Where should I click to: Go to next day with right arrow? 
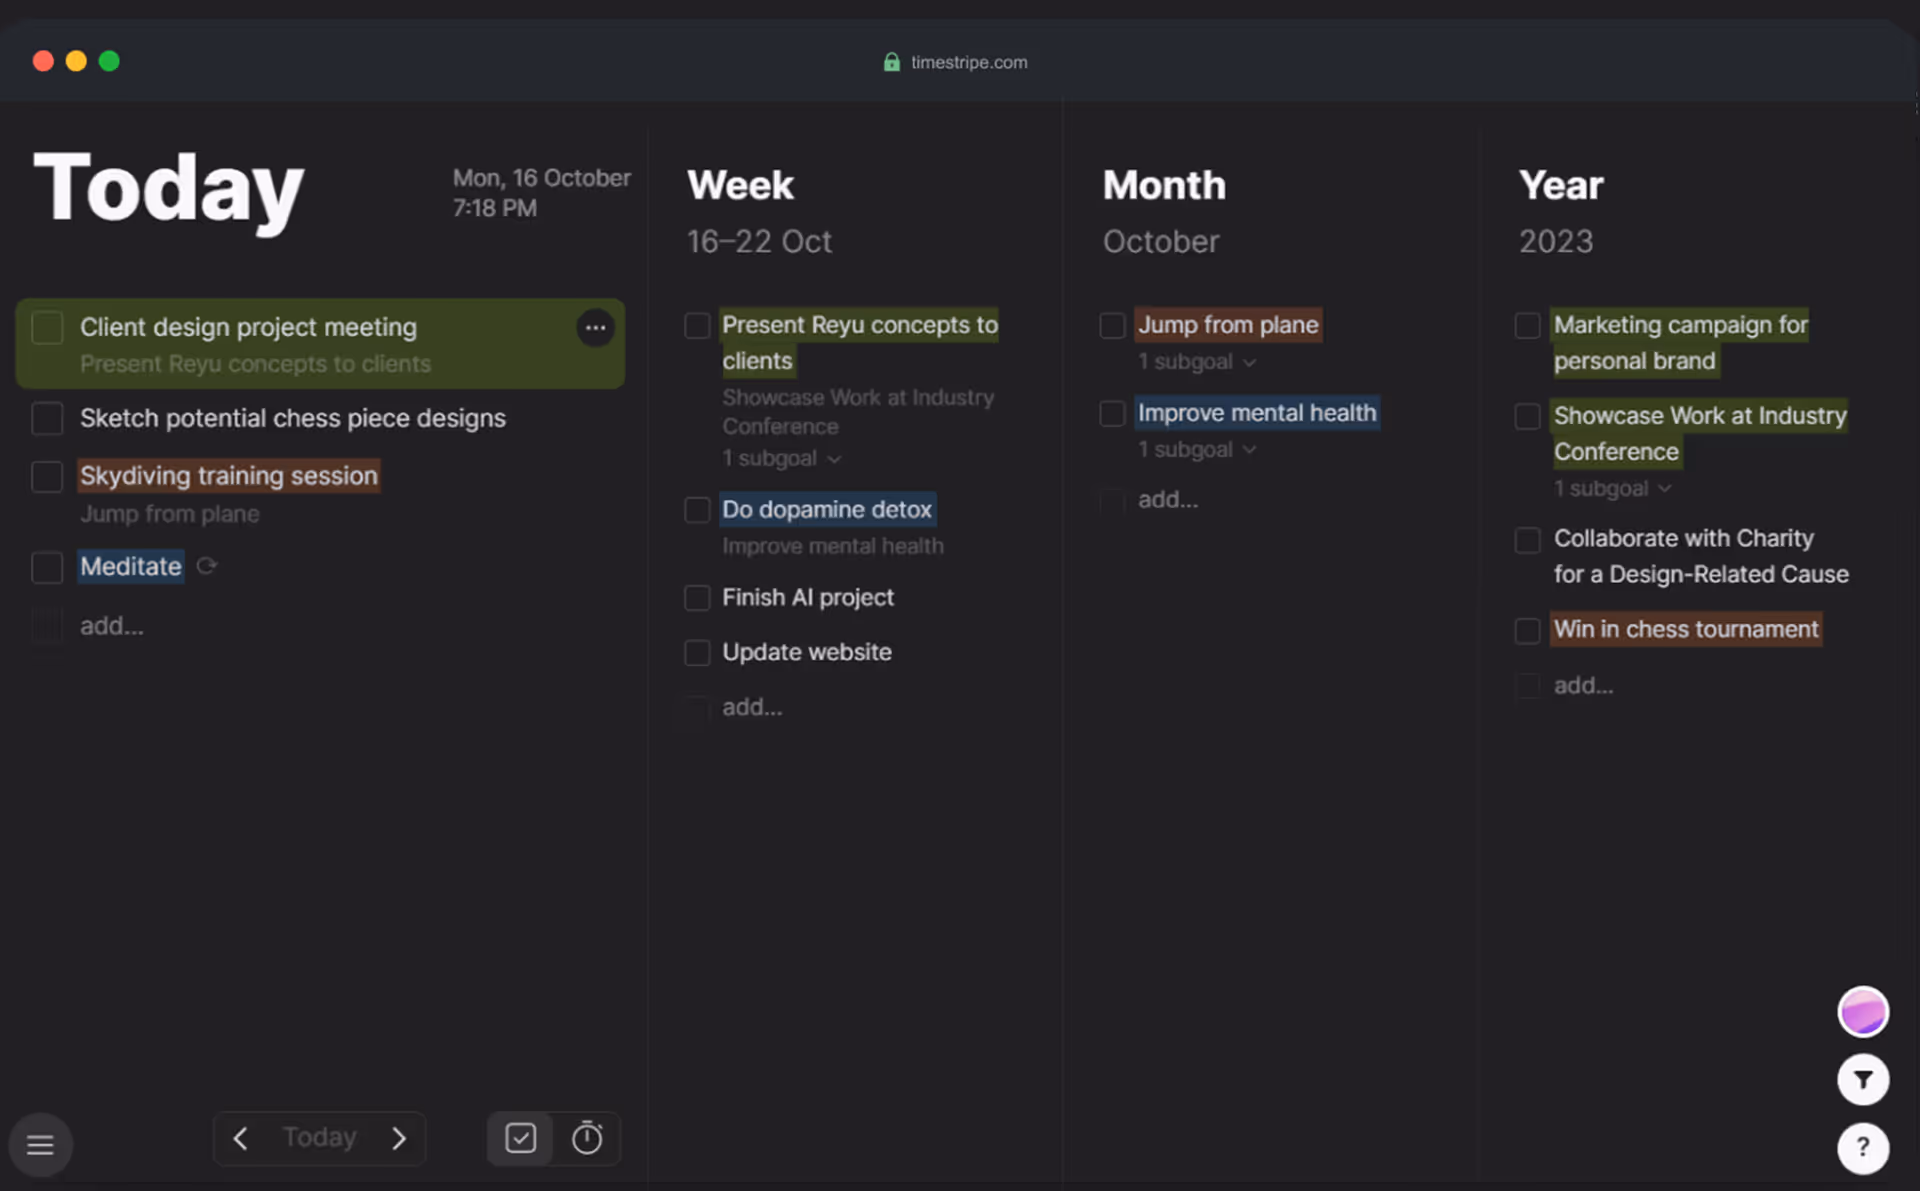coord(399,1138)
